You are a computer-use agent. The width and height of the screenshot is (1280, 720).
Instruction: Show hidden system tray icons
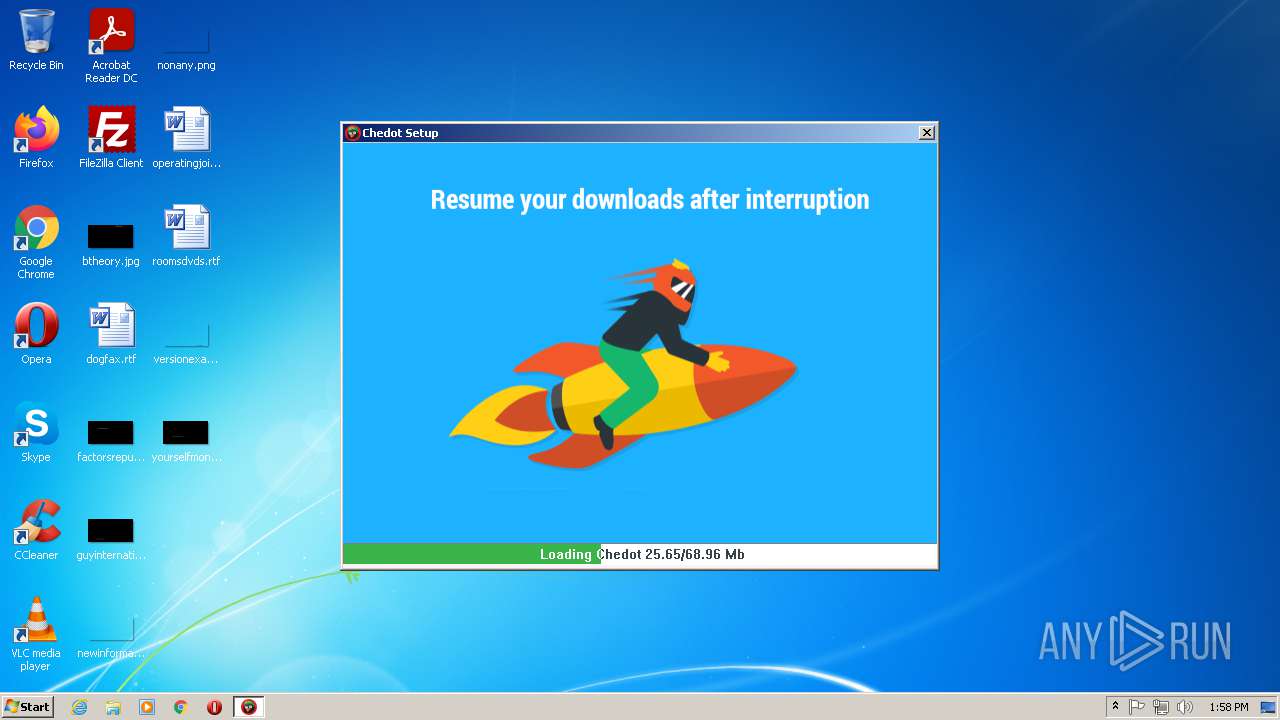[1115, 707]
